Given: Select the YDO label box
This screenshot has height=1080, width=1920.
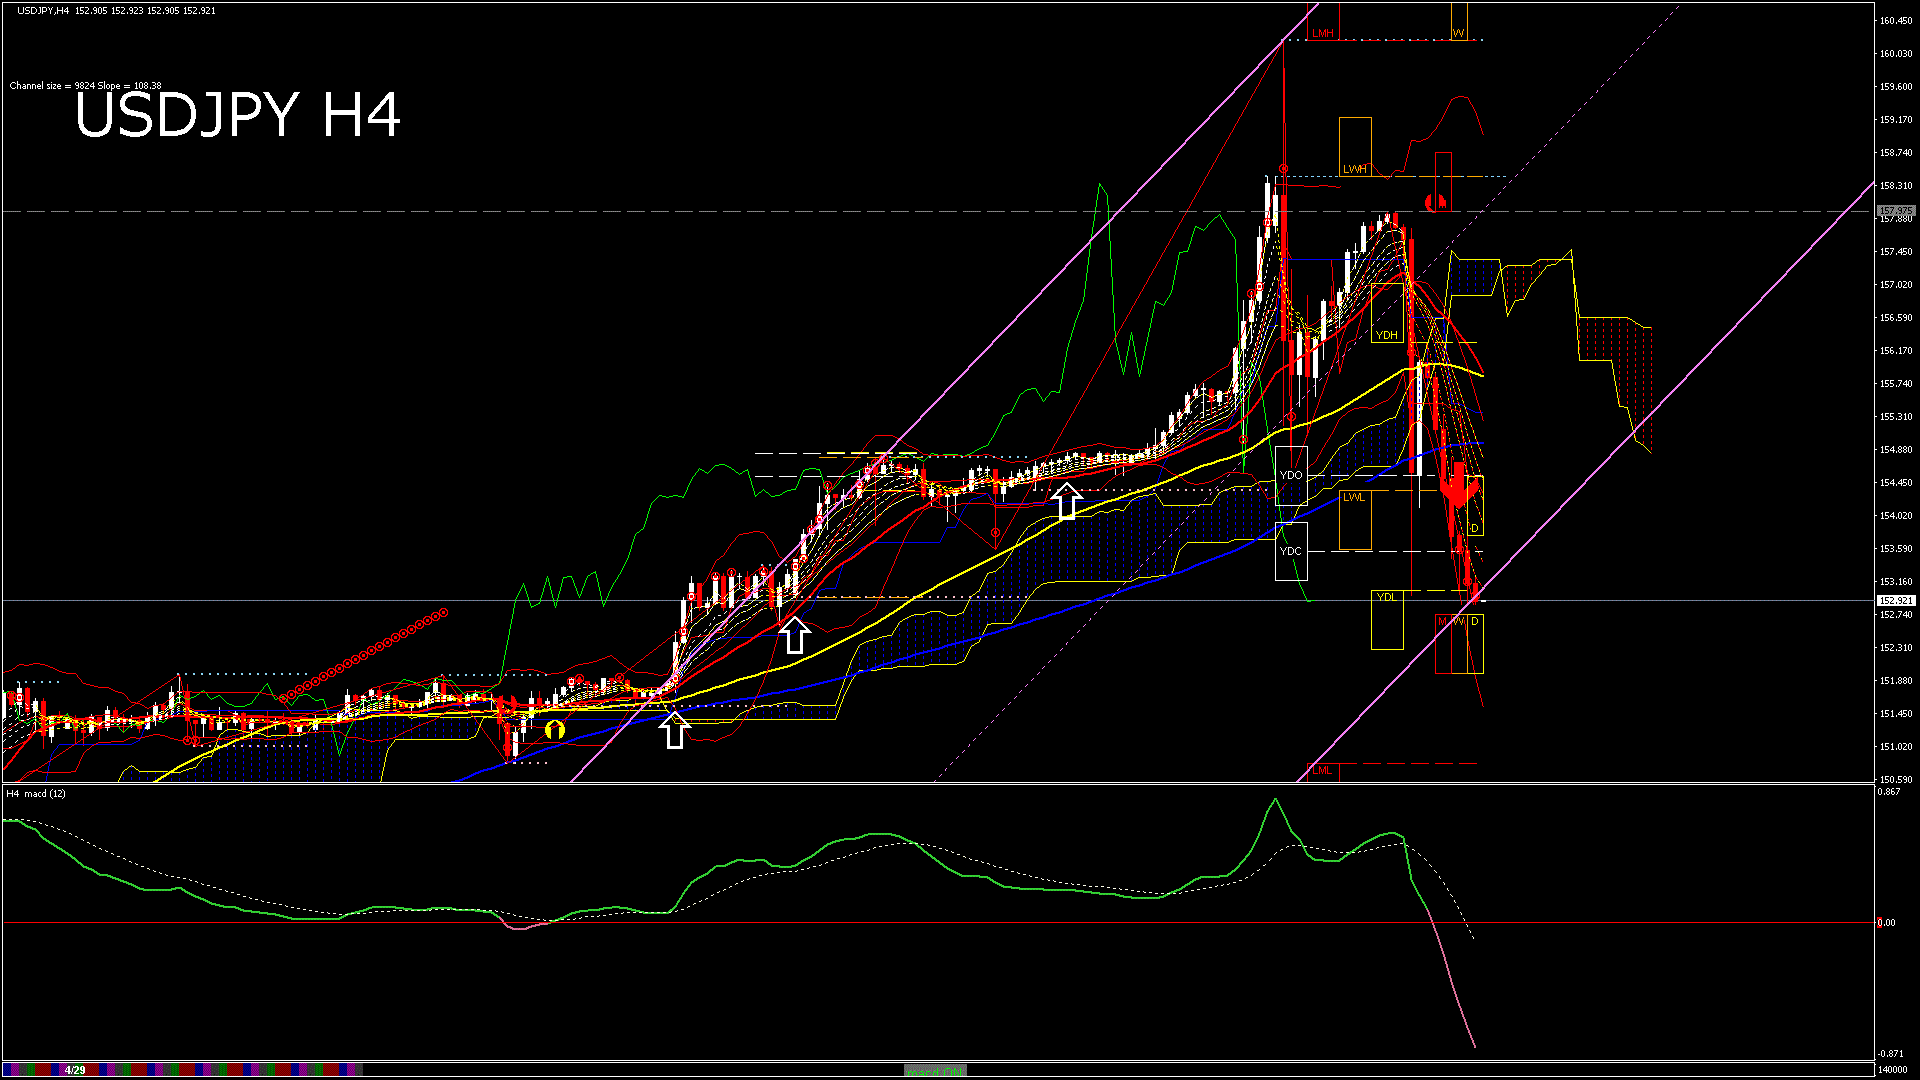Looking at the screenshot, I should [x=1291, y=475].
